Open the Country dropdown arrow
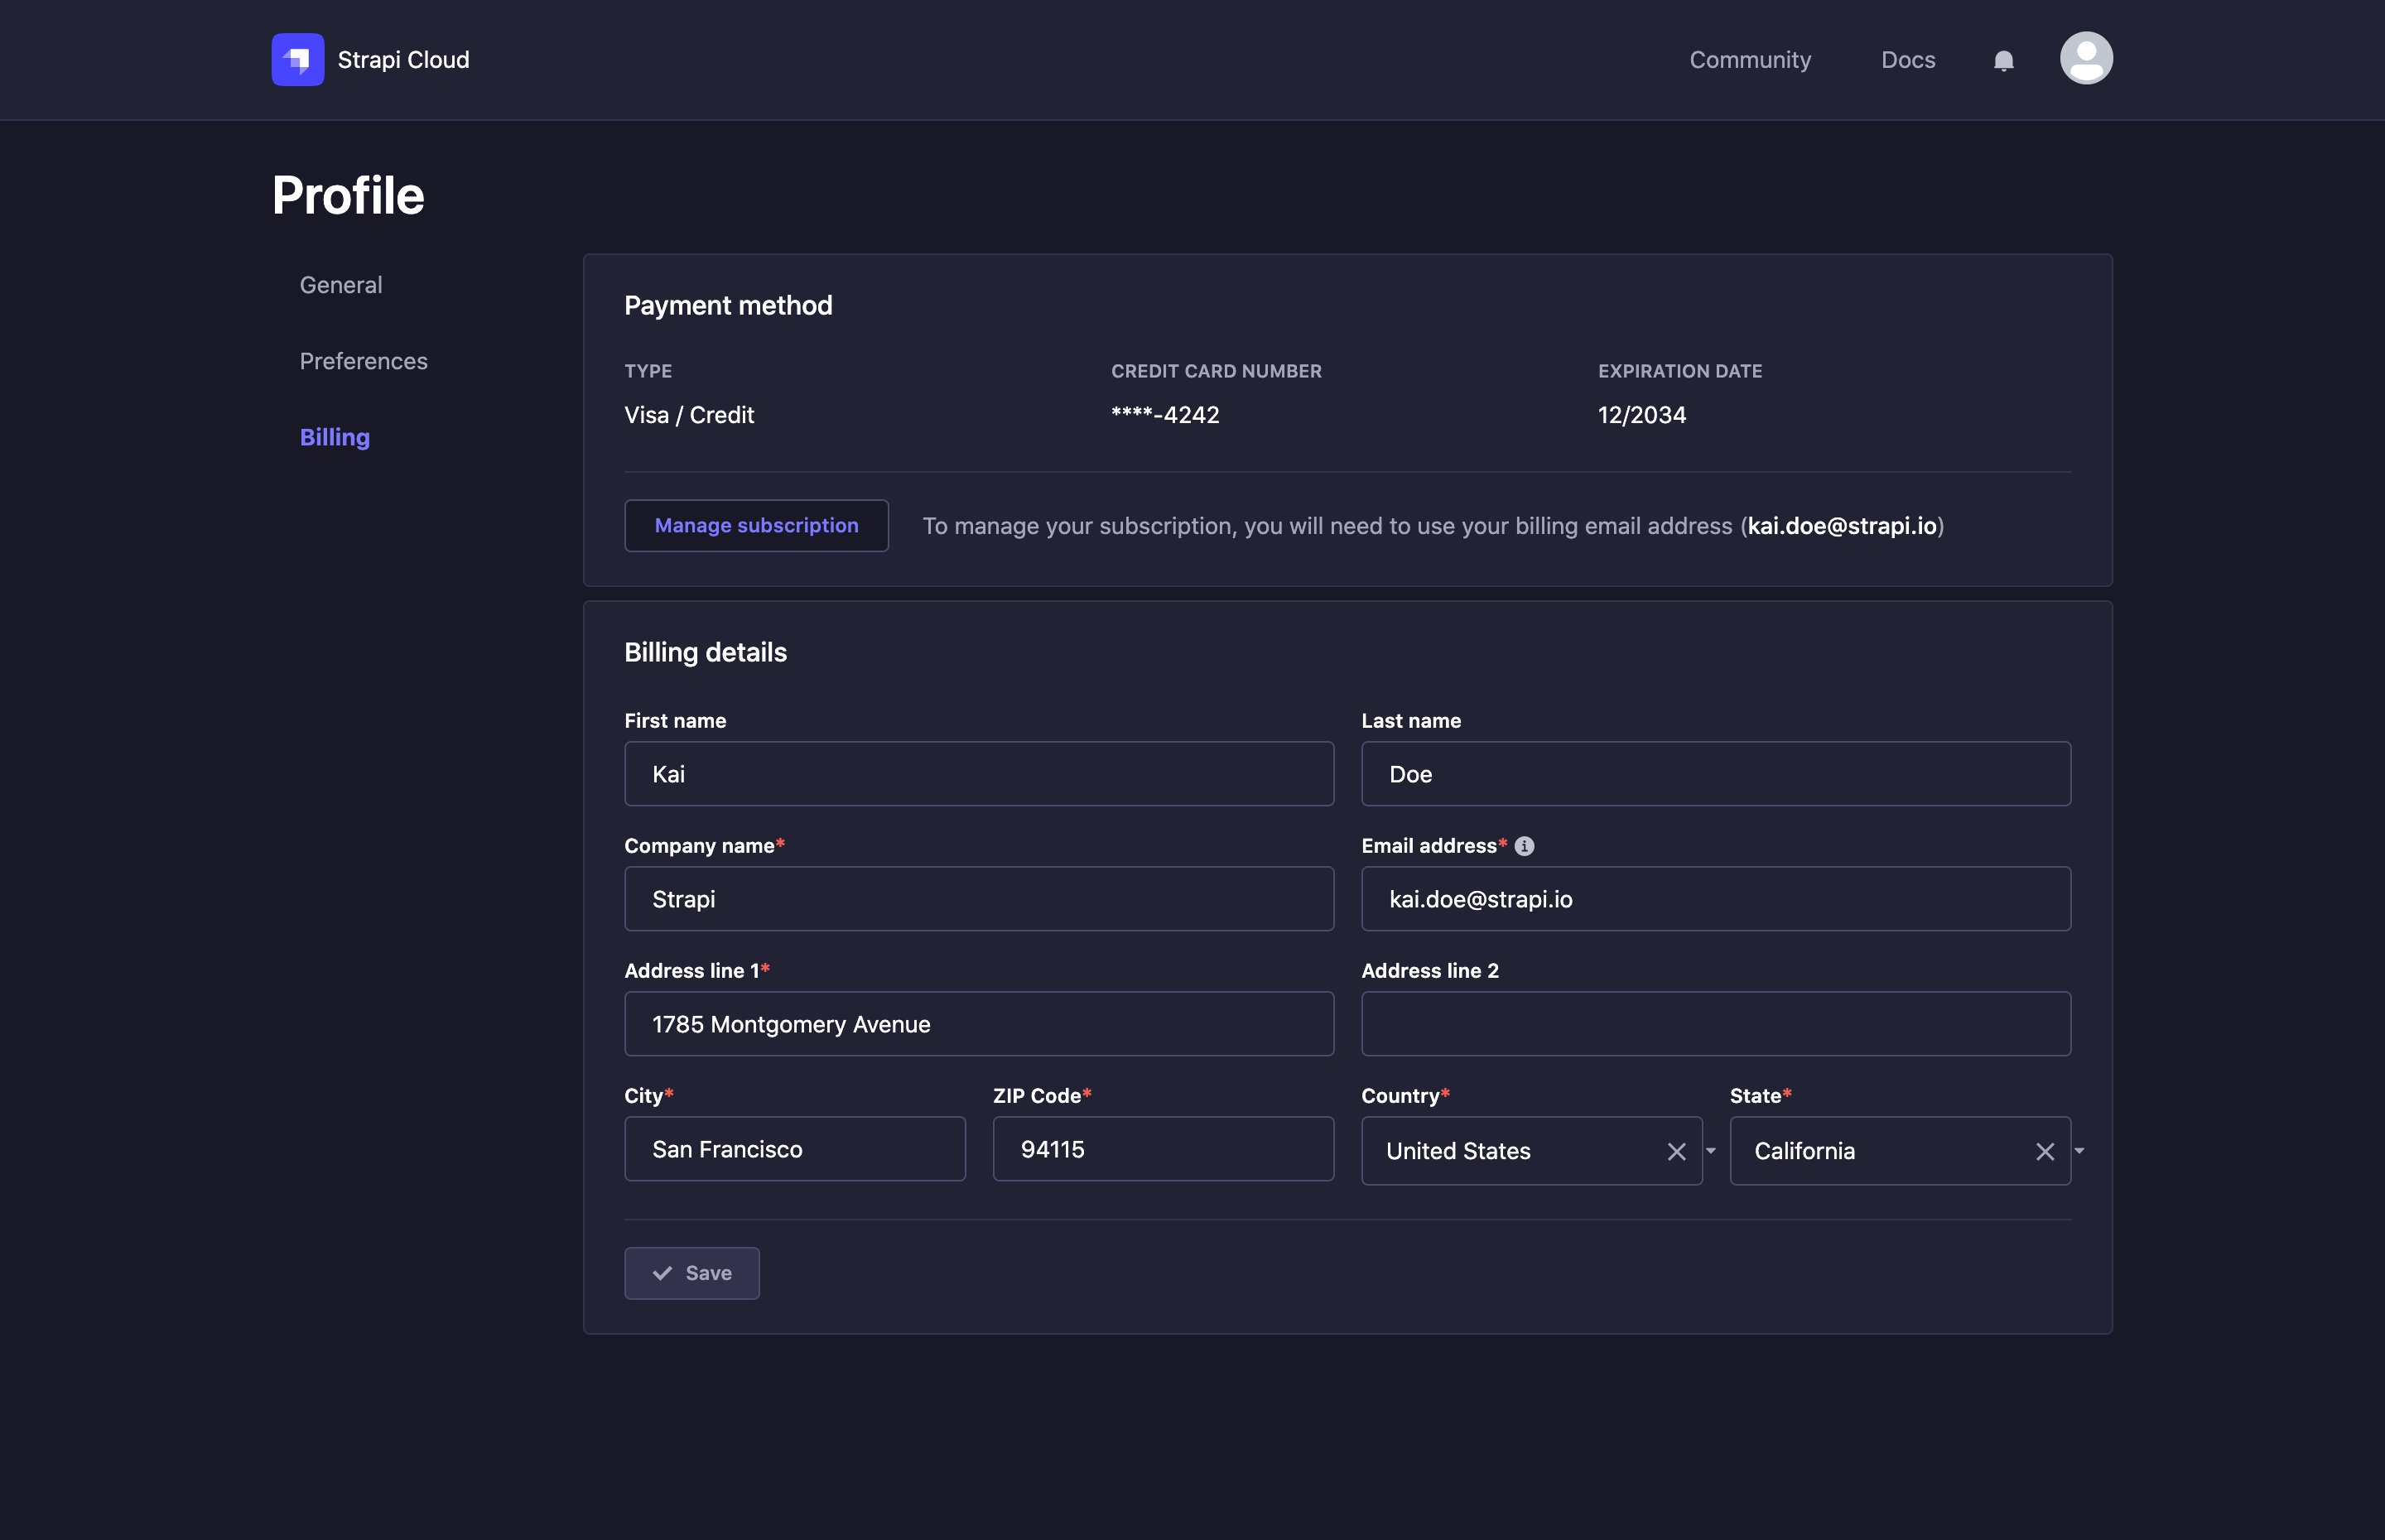The image size is (2385, 1540). (1710, 1151)
